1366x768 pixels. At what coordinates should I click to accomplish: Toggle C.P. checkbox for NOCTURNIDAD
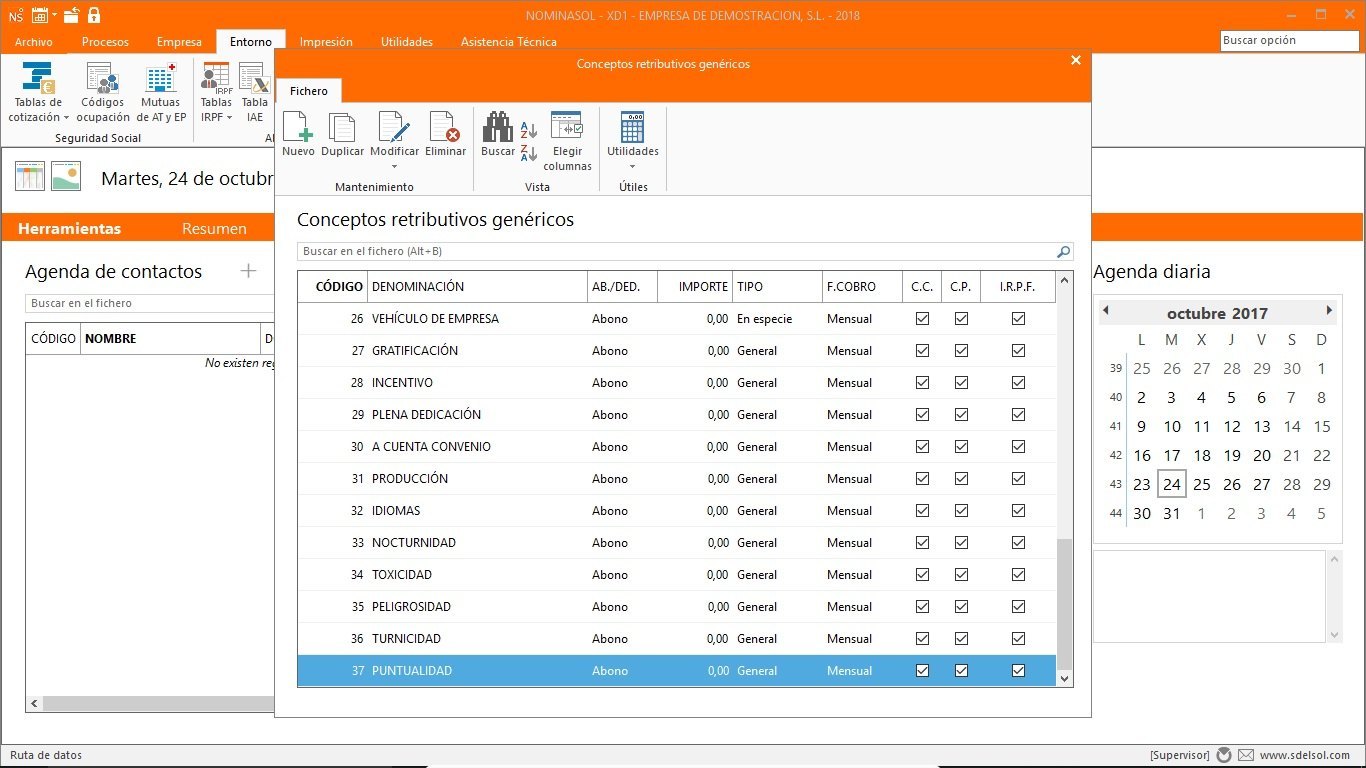[961, 543]
